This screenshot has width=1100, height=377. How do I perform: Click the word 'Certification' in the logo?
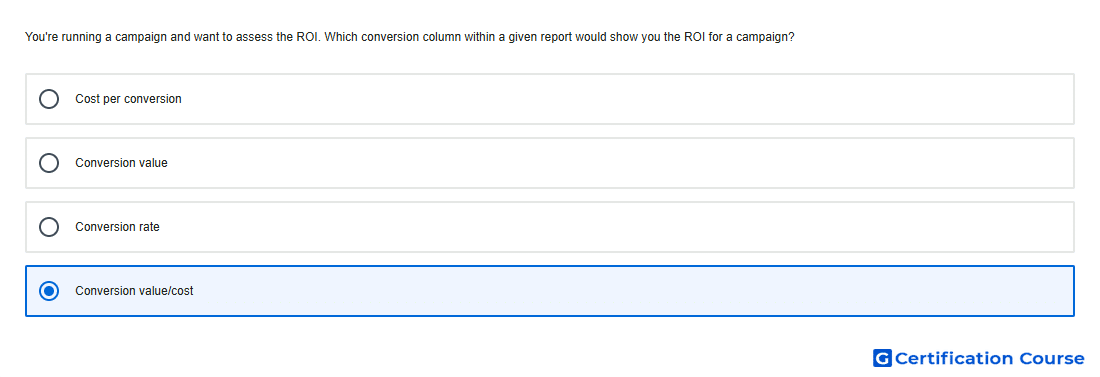954,358
